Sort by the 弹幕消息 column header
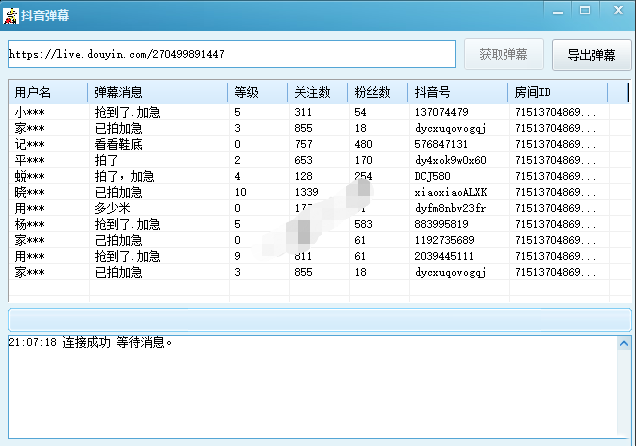Viewport: 636px width, 446px height. pos(157,92)
